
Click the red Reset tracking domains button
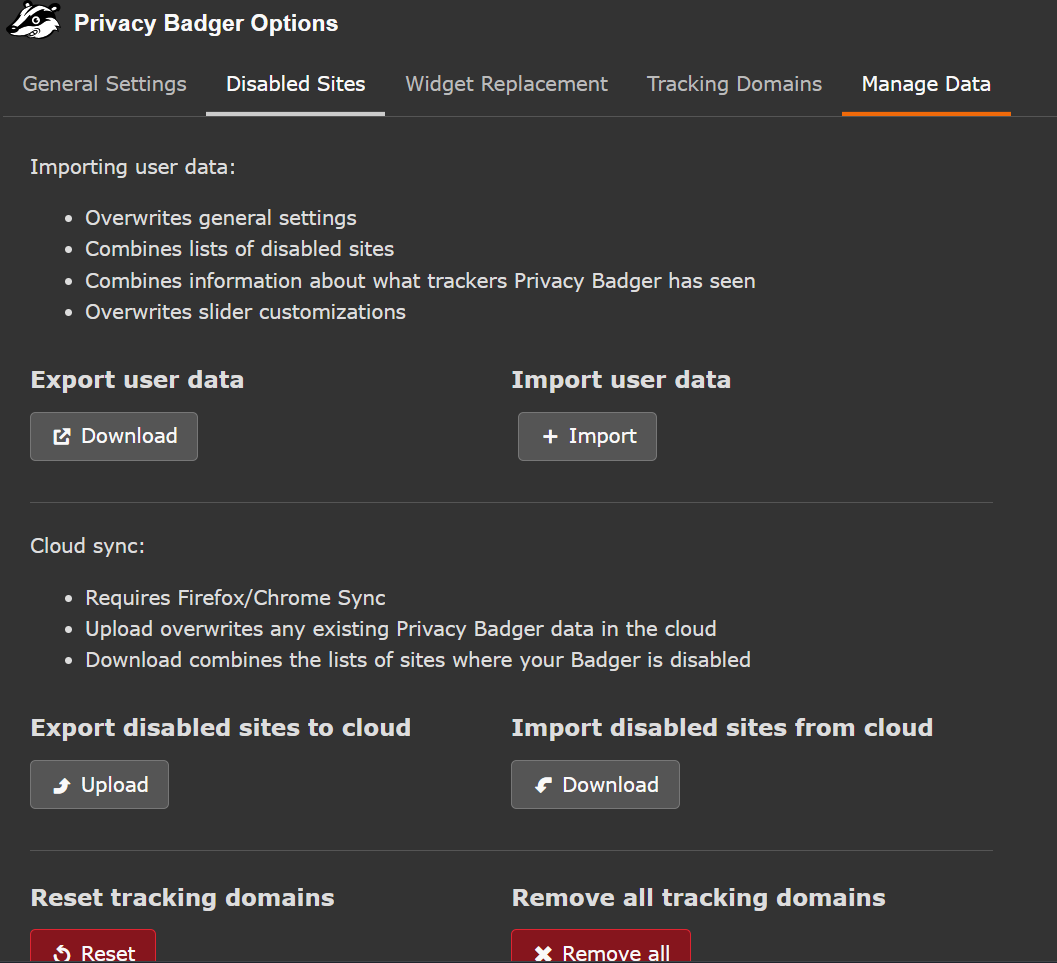93,946
